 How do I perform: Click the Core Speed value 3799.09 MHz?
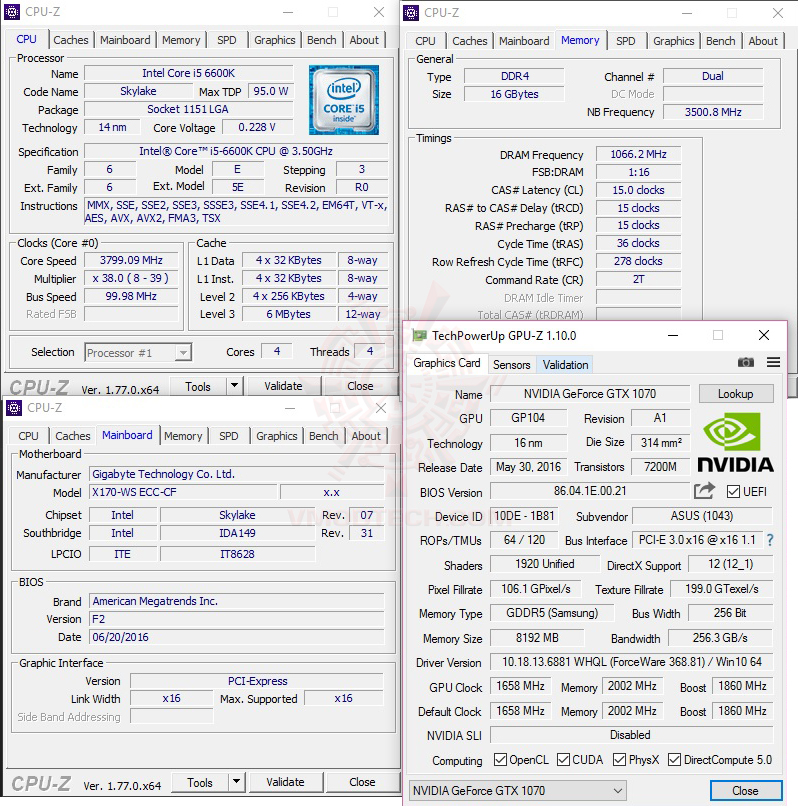click(x=131, y=260)
